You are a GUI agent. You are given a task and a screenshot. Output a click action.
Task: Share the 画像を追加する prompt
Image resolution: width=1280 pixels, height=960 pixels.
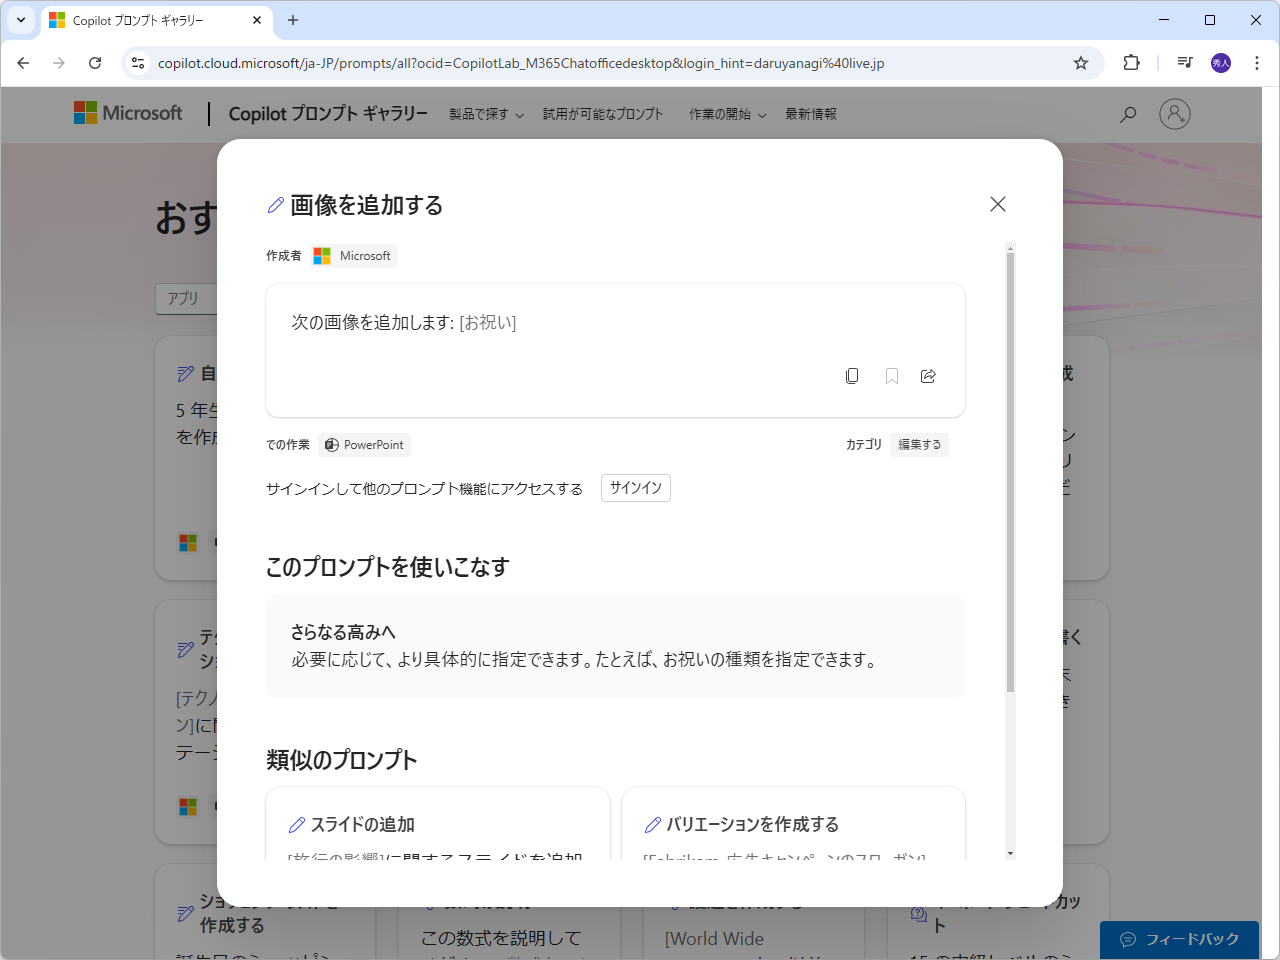[928, 375]
